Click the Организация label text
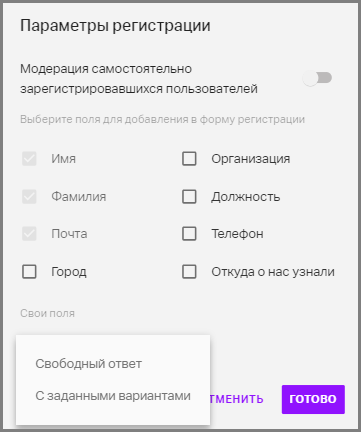Screen dimensions: 361x432 (x=251, y=159)
